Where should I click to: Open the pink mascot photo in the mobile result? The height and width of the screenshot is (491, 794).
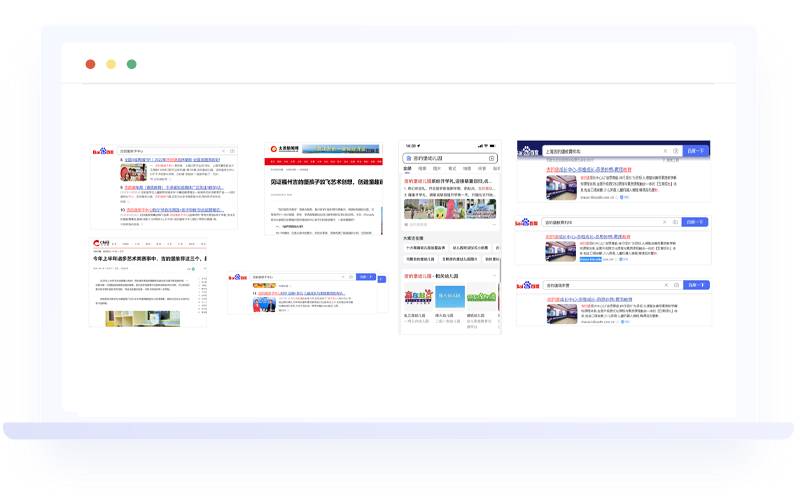click(x=449, y=209)
